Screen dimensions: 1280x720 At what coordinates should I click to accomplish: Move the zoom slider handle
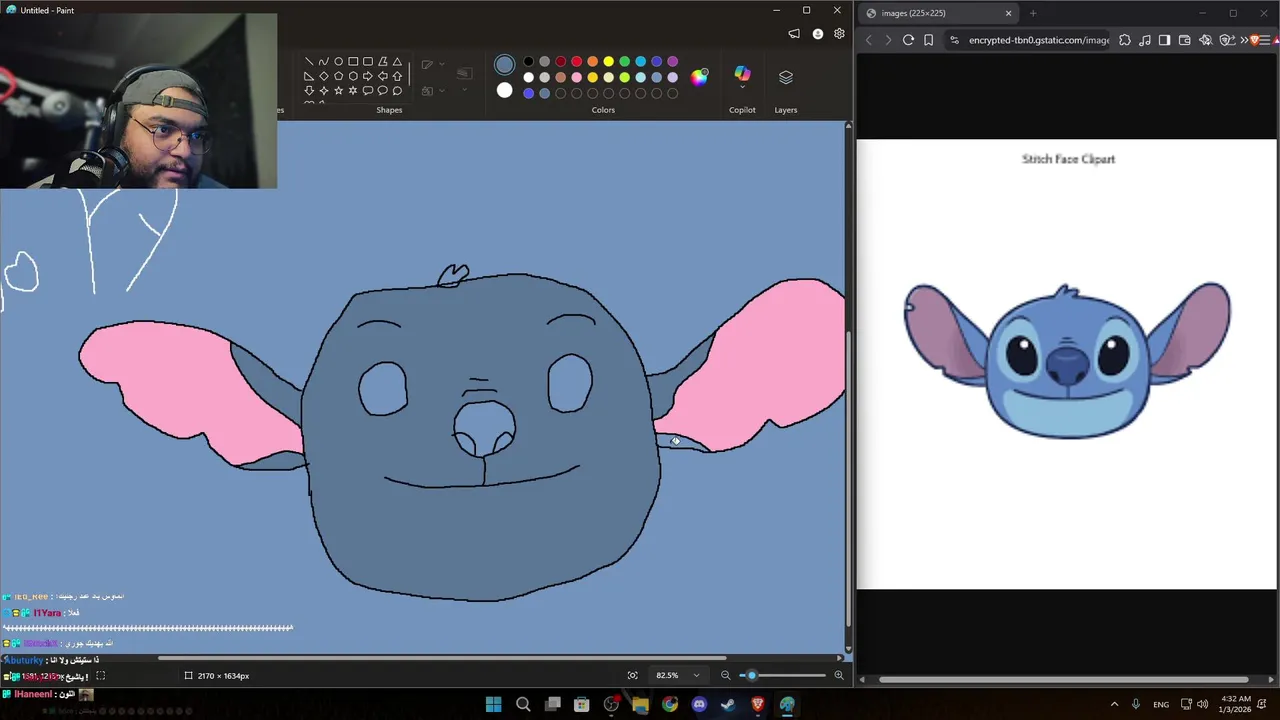752,675
